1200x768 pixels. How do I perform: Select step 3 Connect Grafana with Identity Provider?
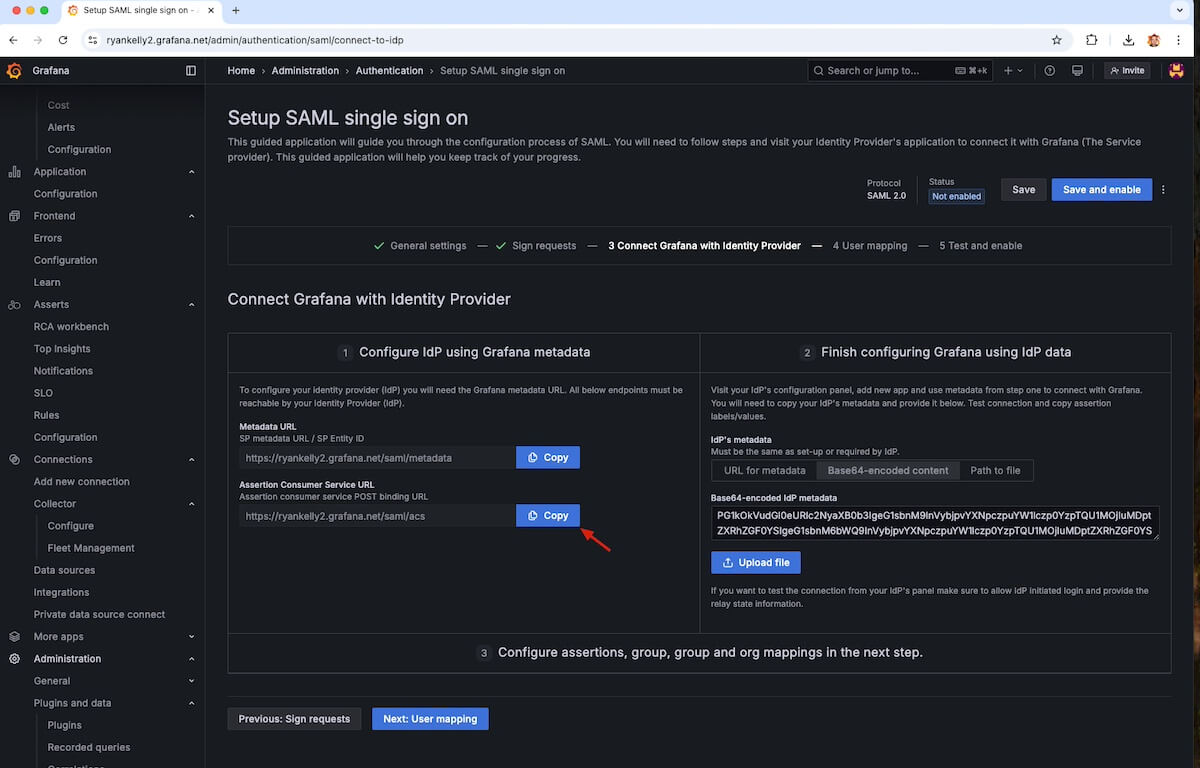point(704,246)
